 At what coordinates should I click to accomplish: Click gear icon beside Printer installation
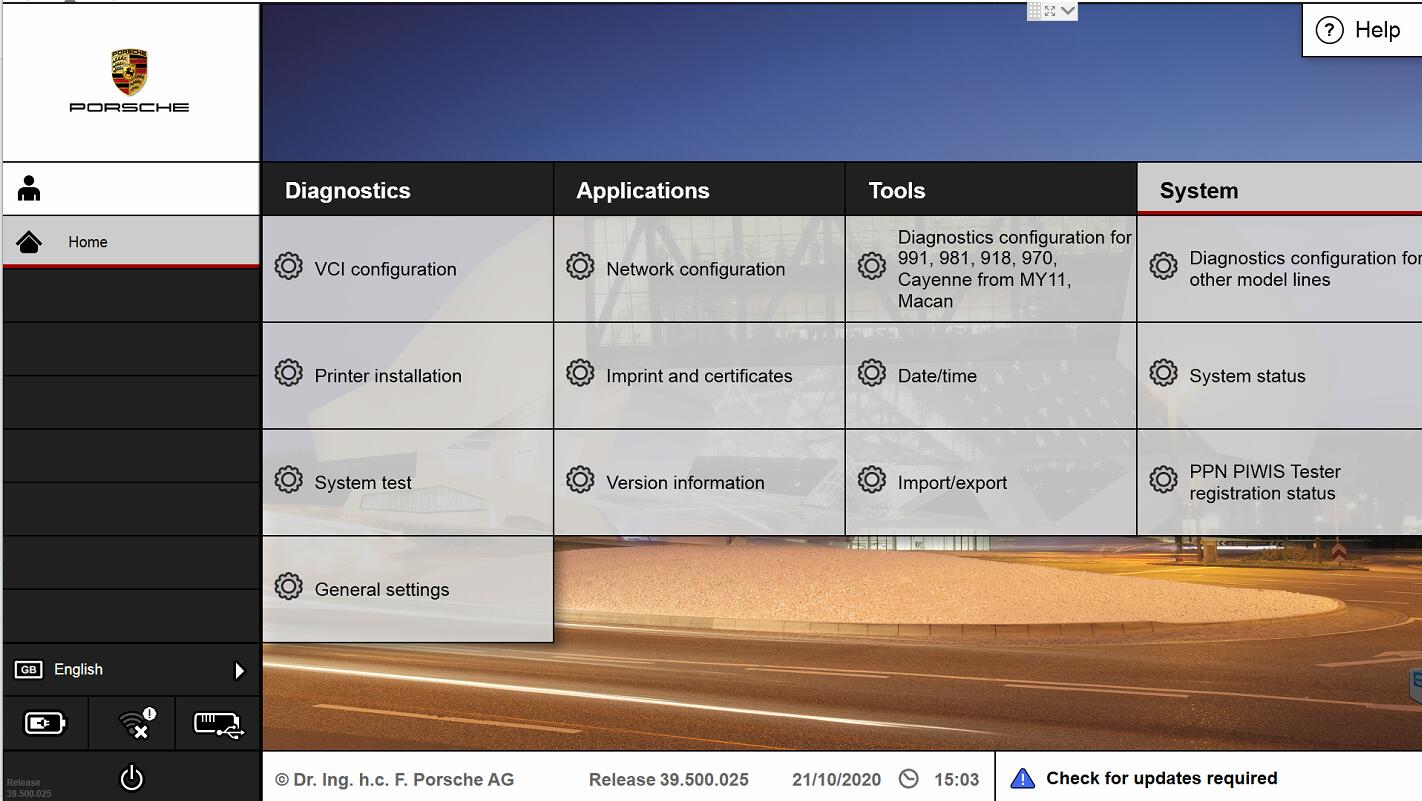pos(288,374)
